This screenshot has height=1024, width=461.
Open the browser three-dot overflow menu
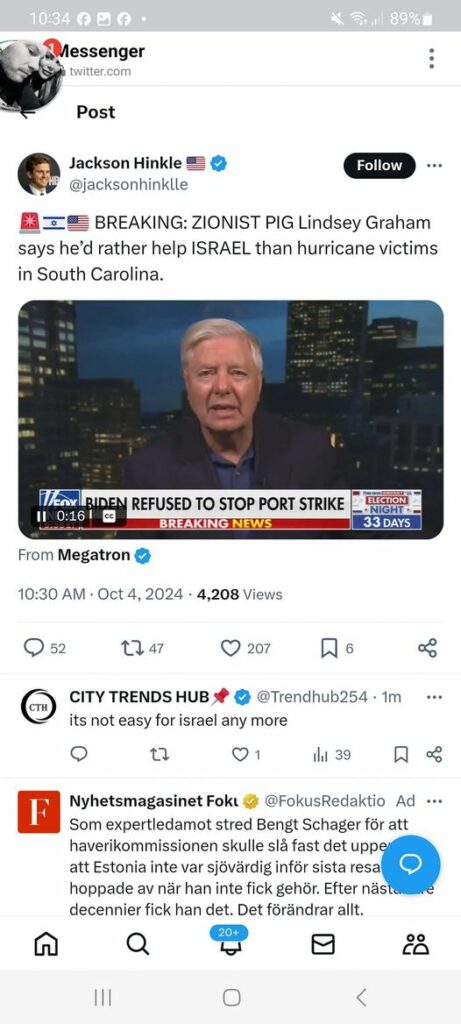pos(432,58)
